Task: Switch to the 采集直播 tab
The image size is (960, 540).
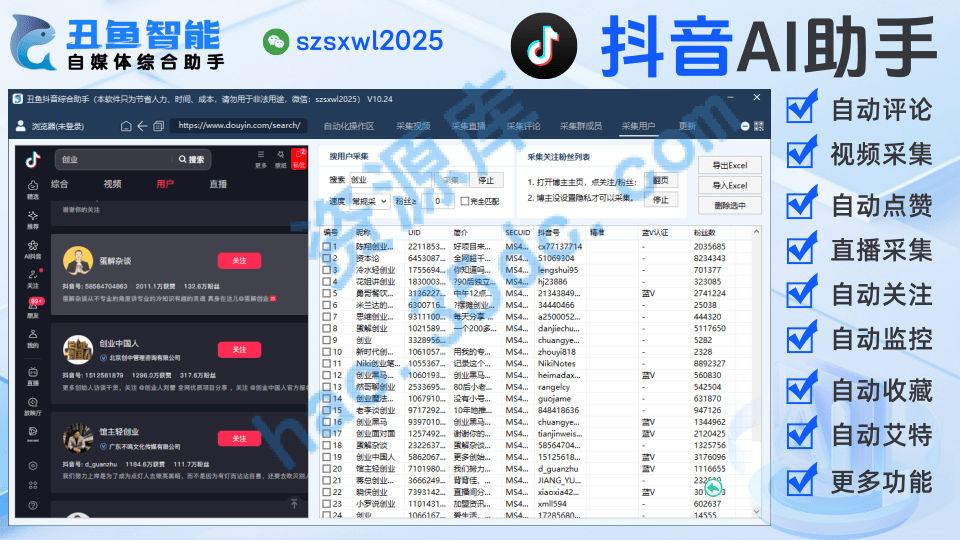Action: (x=468, y=126)
